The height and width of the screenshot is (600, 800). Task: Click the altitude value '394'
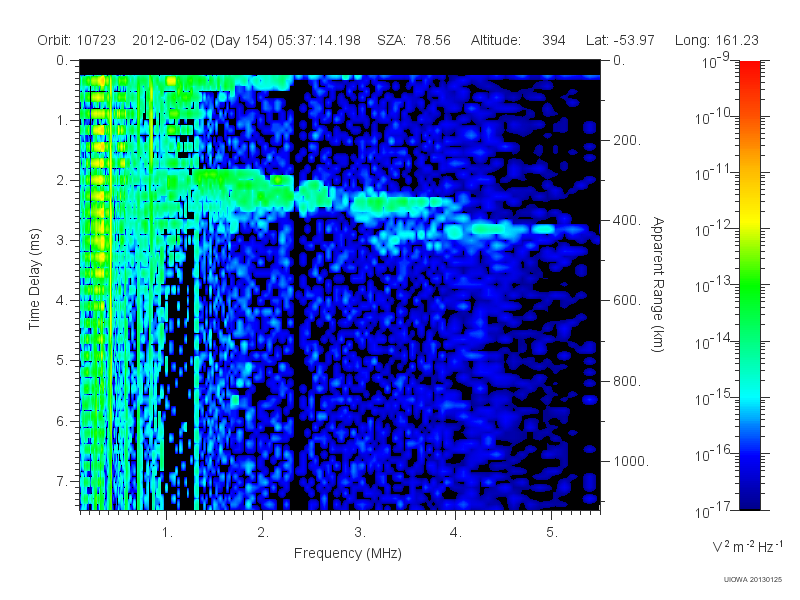(554, 40)
